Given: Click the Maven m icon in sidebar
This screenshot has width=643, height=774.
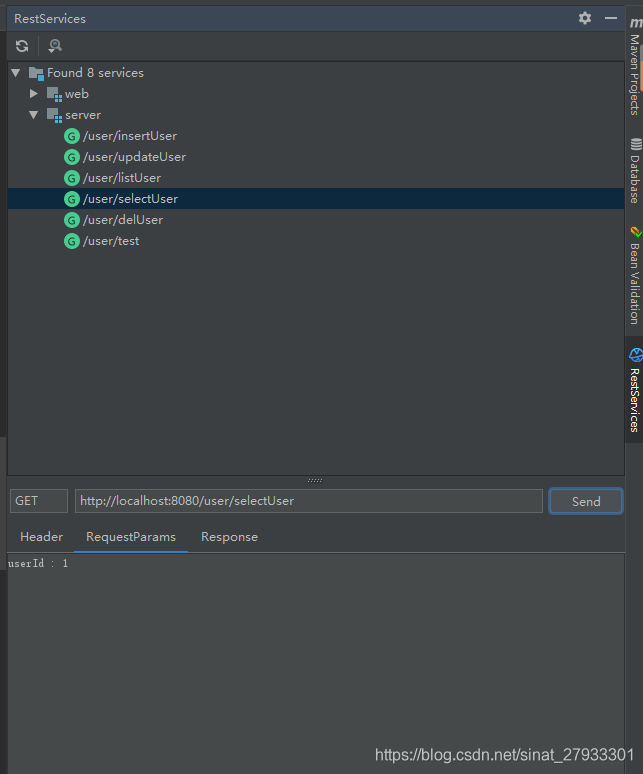Looking at the screenshot, I should (x=636, y=23).
